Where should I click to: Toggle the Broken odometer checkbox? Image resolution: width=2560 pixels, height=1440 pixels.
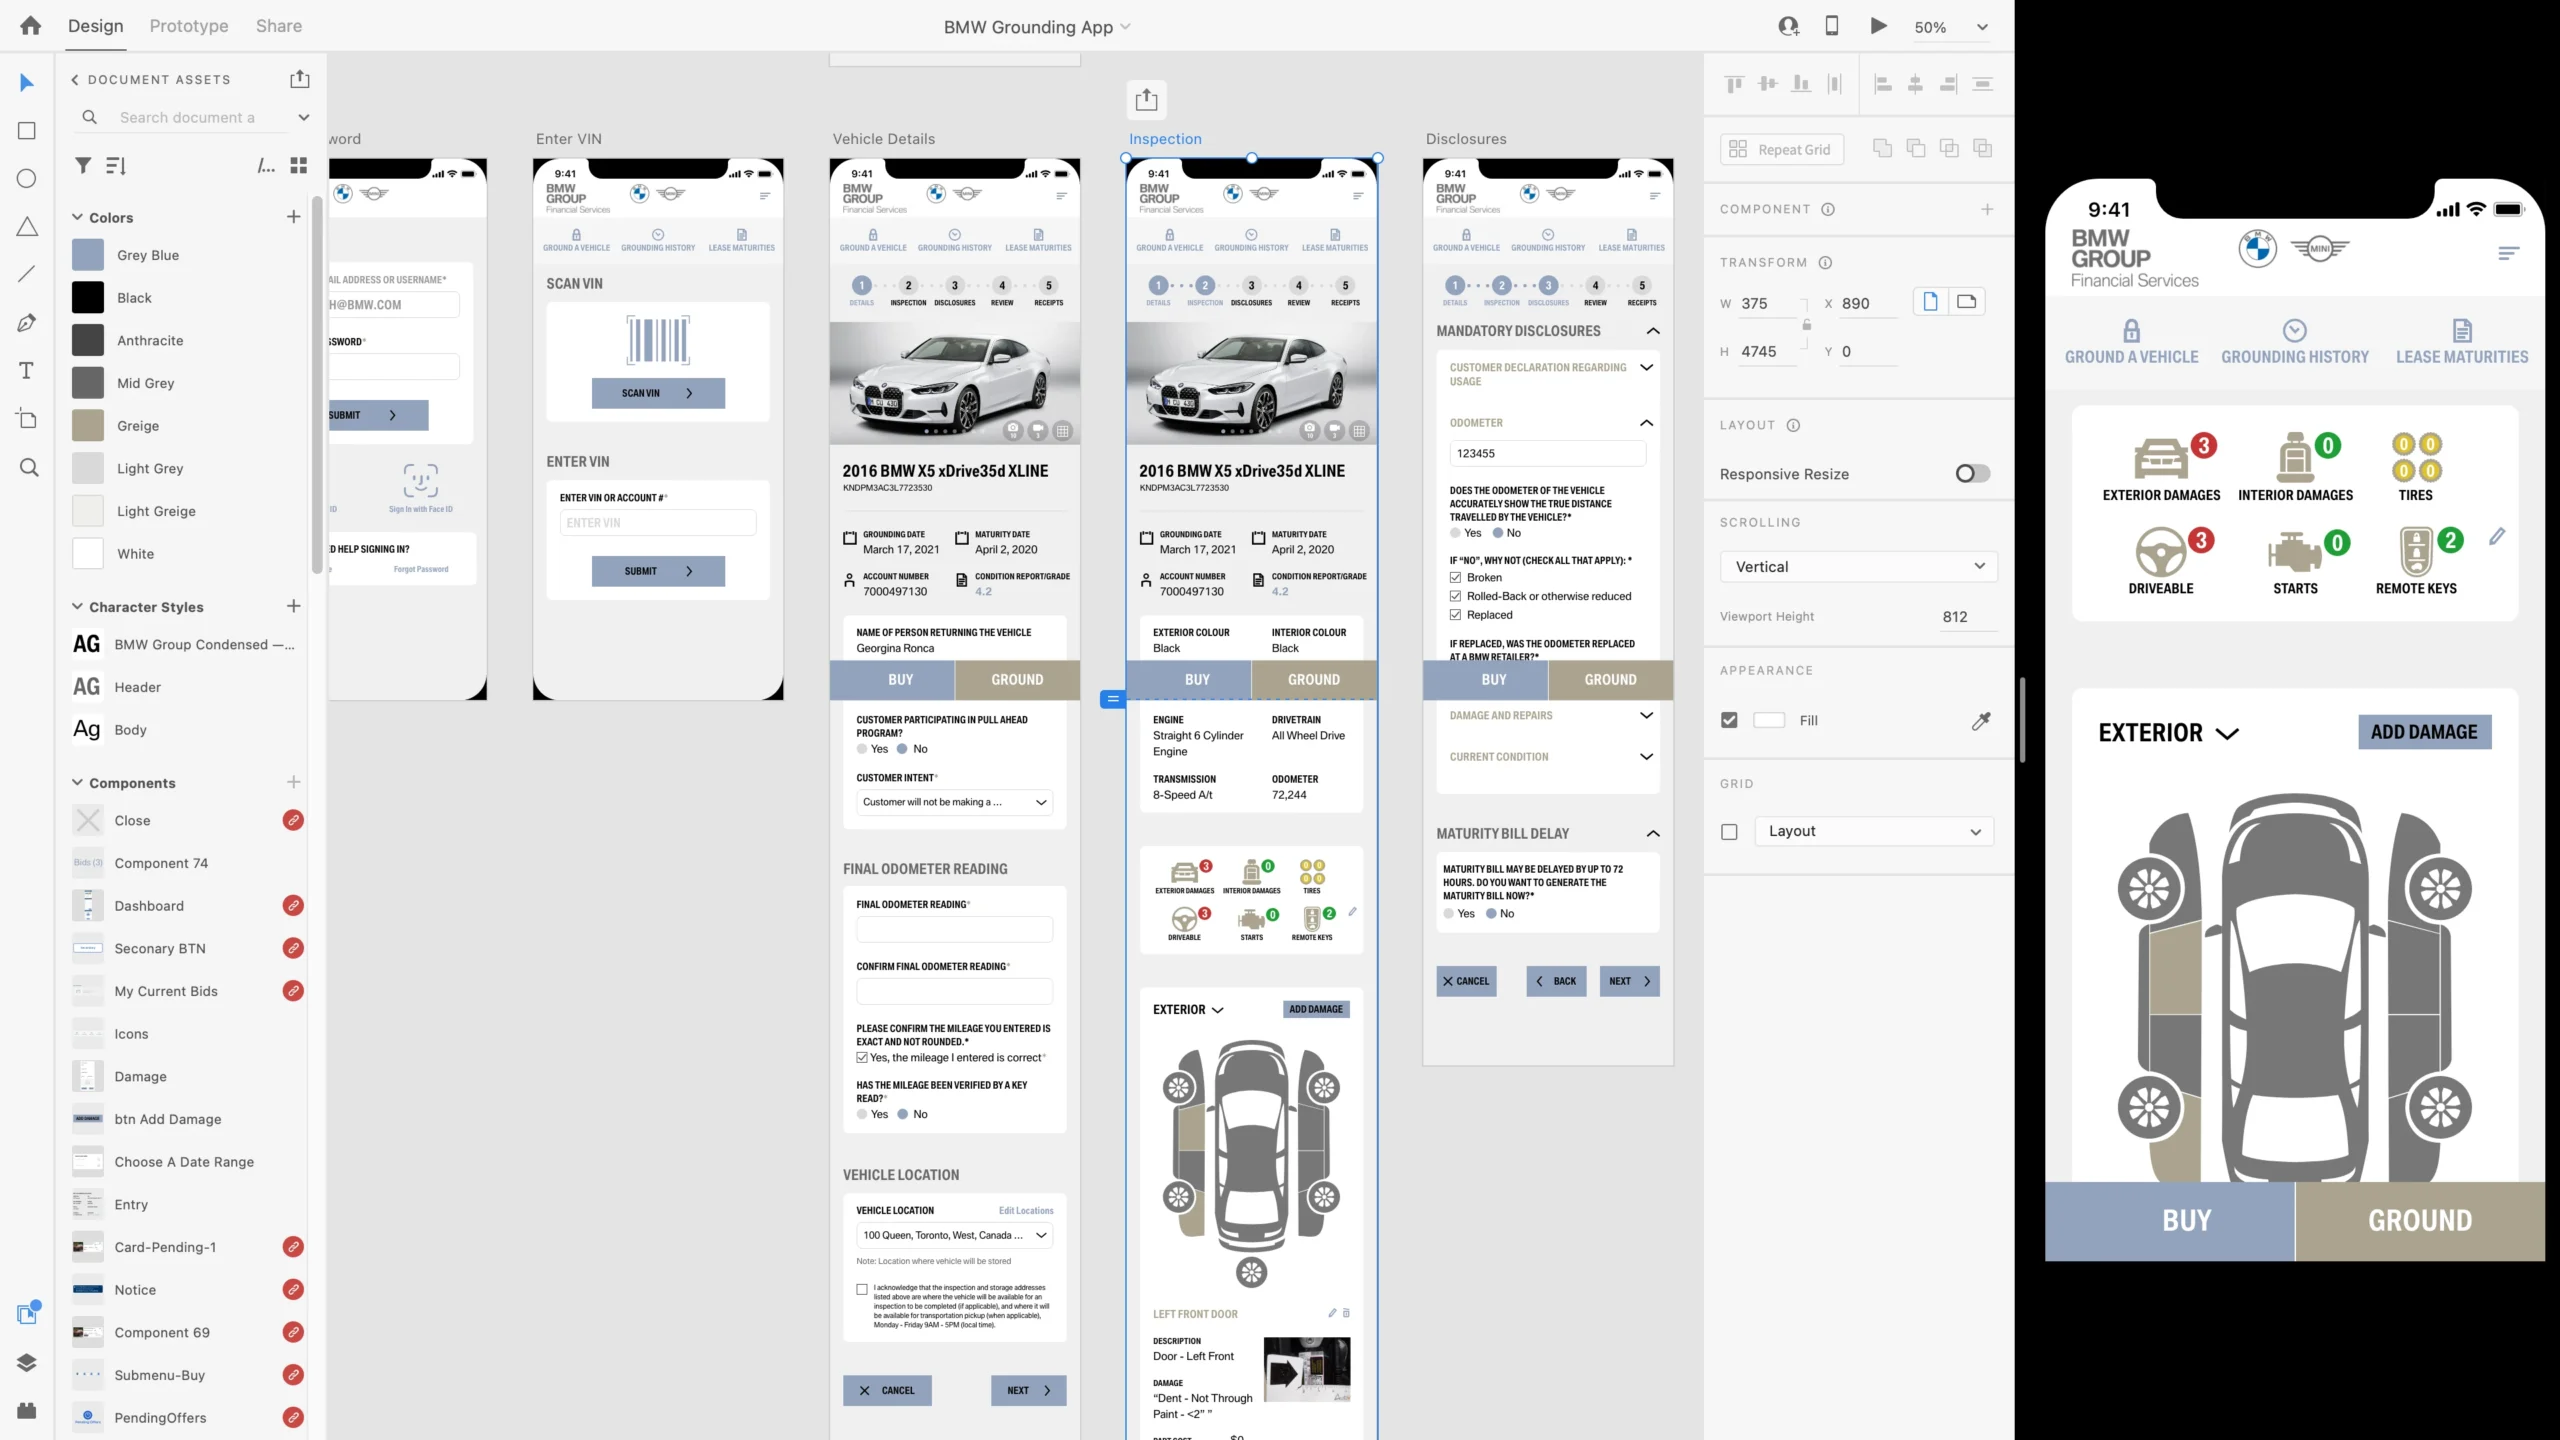pos(1456,578)
